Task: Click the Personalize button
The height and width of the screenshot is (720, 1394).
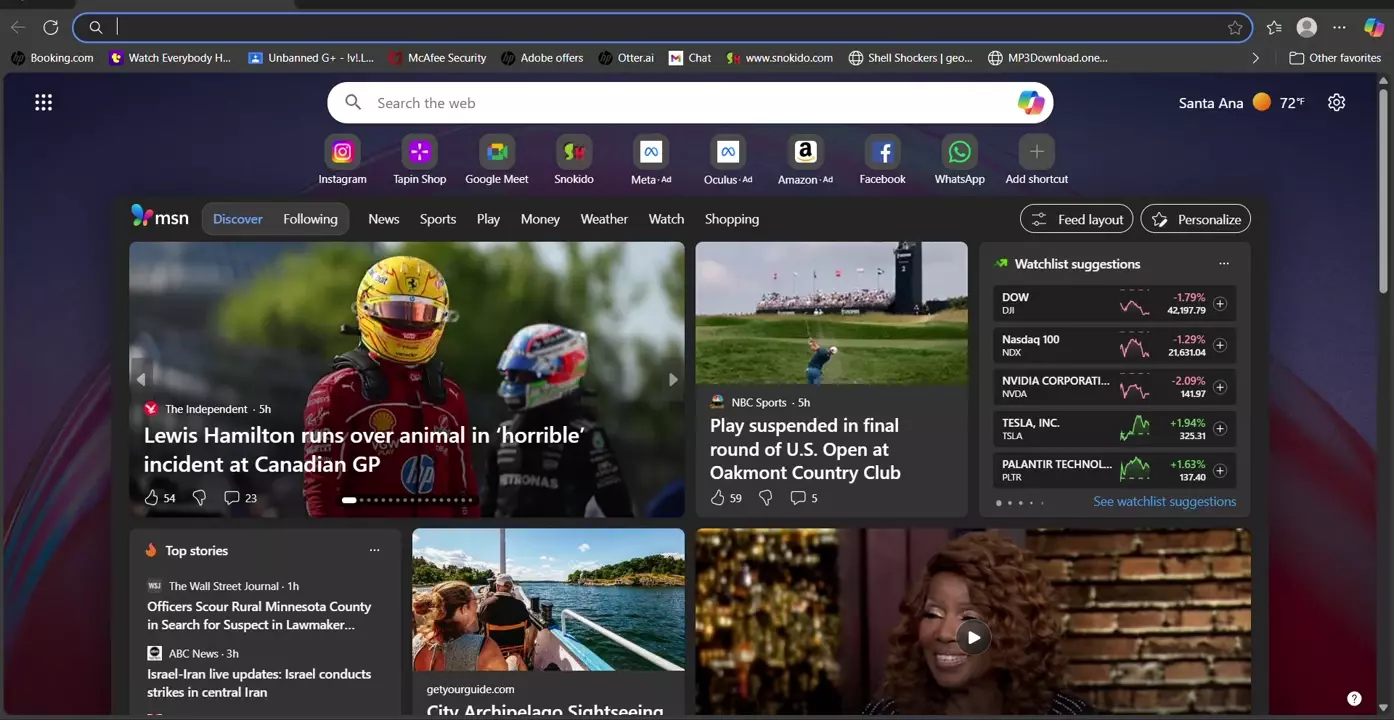Action: [1195, 219]
